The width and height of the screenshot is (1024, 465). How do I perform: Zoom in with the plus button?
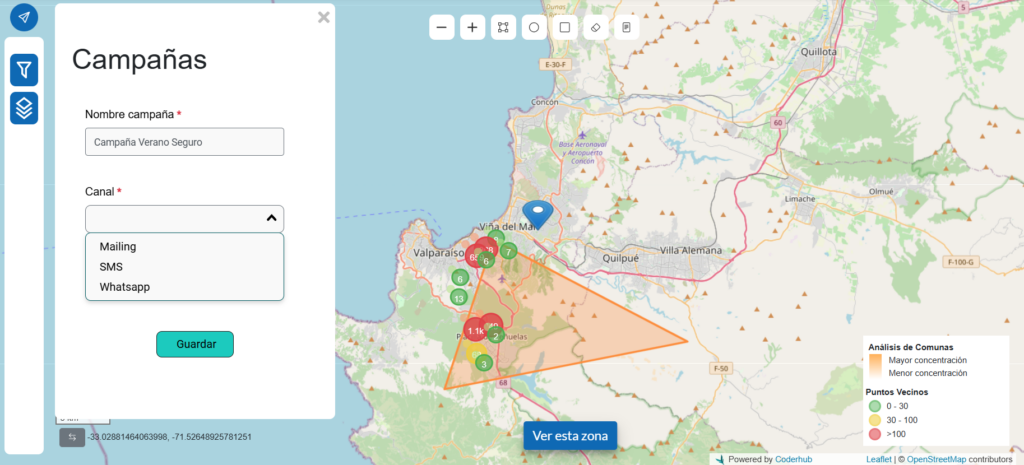pos(473,28)
